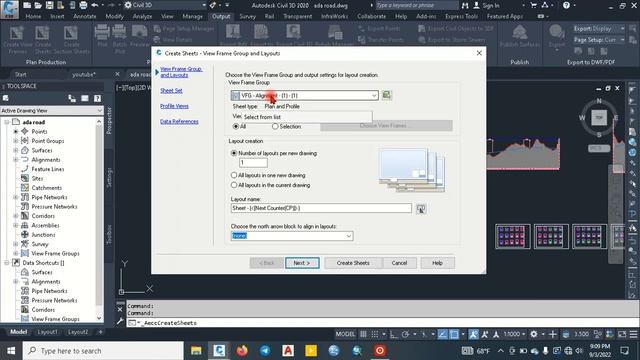Switch to the youtube drawing tab
Image resolution: width=640 pixels, height=360 pixels.
point(84,74)
